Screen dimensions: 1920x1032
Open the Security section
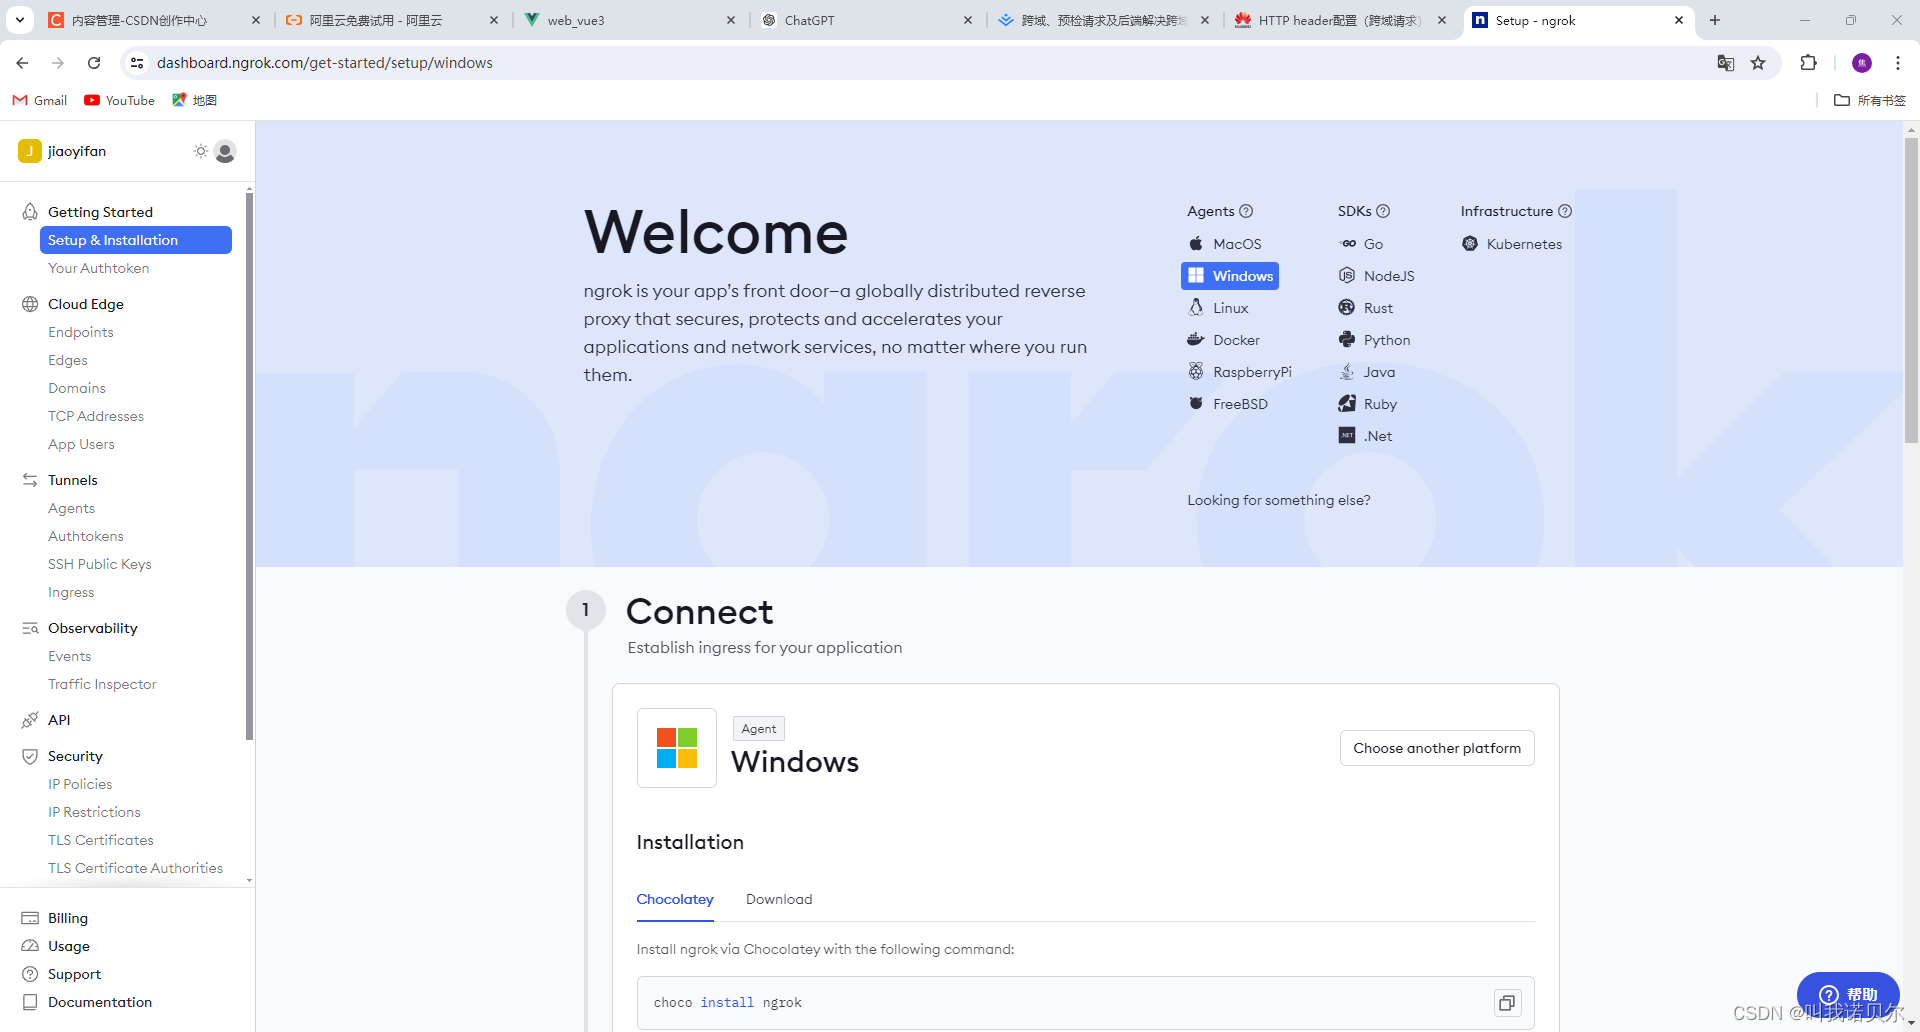pyautogui.click(x=75, y=756)
